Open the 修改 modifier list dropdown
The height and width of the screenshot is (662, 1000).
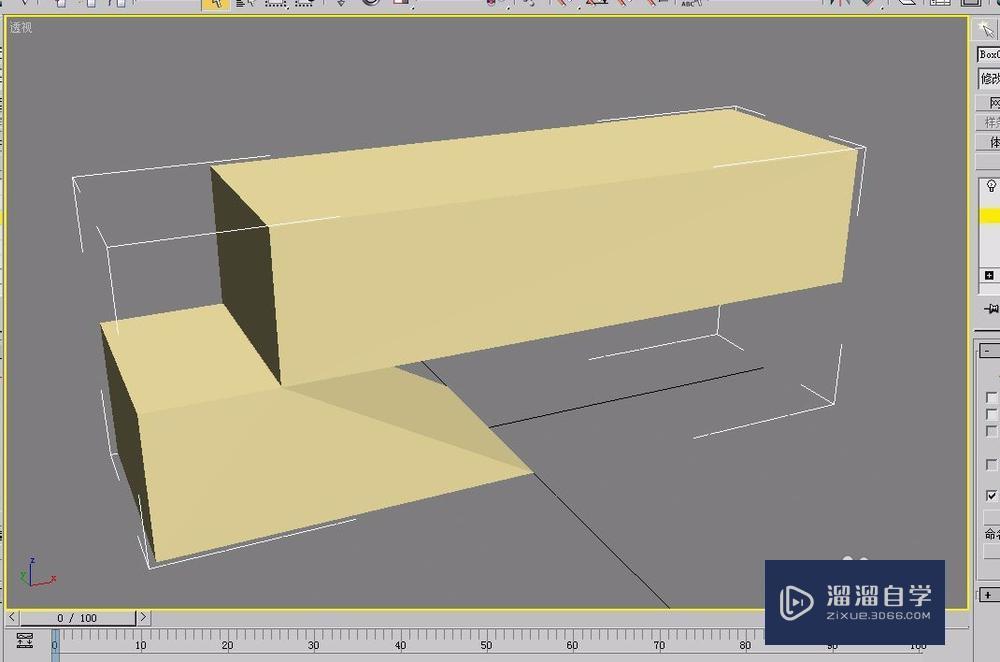click(989, 78)
